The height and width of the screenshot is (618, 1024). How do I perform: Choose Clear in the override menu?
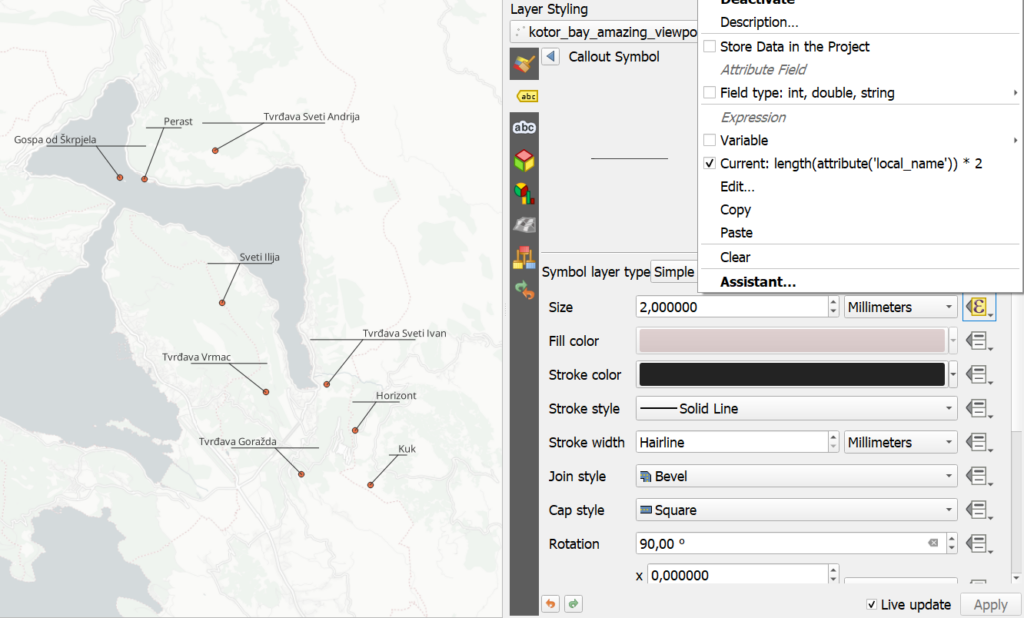click(735, 257)
